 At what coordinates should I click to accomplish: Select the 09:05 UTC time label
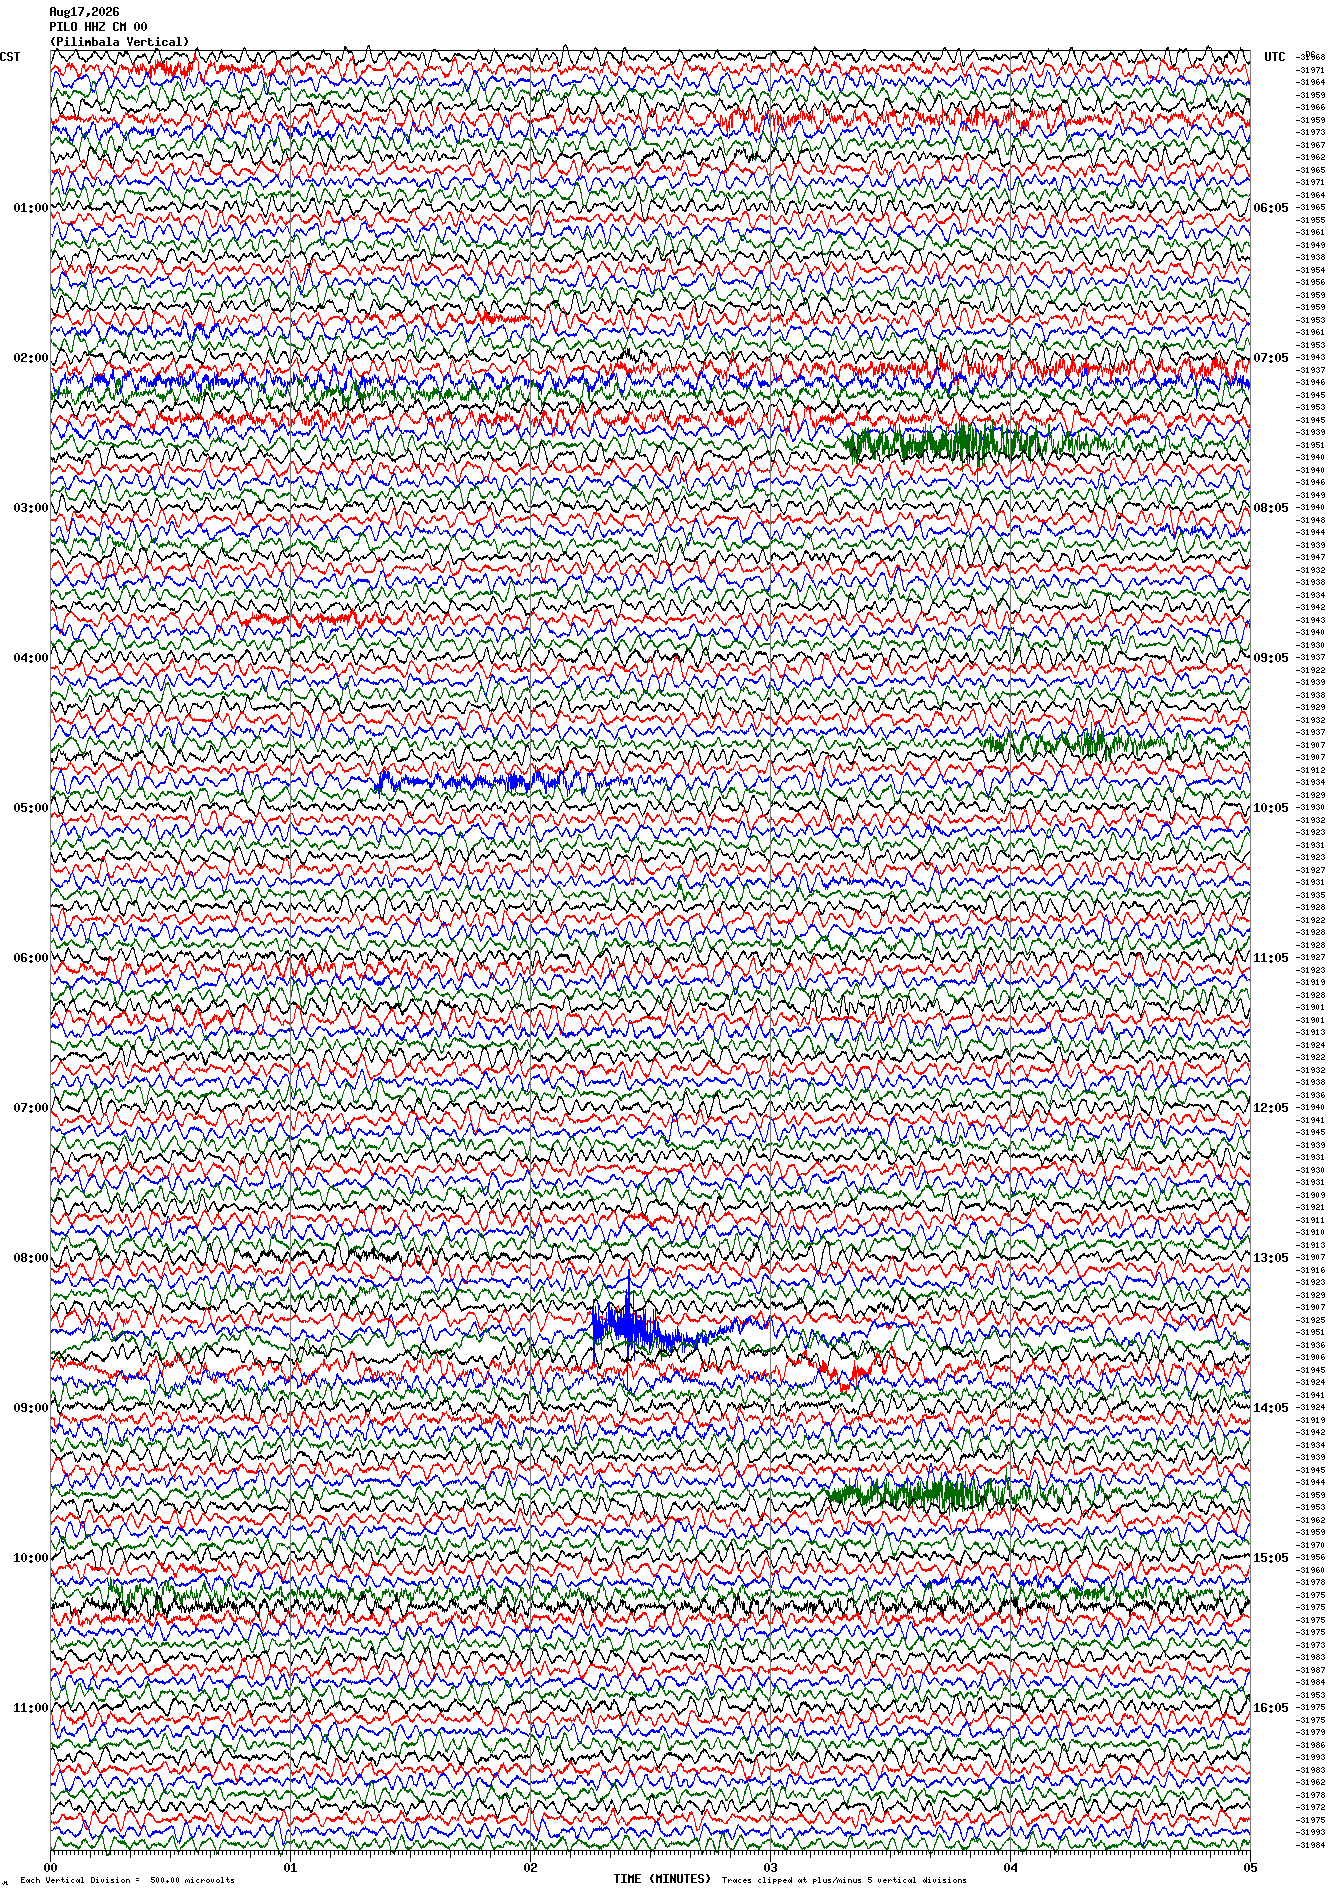[1271, 658]
